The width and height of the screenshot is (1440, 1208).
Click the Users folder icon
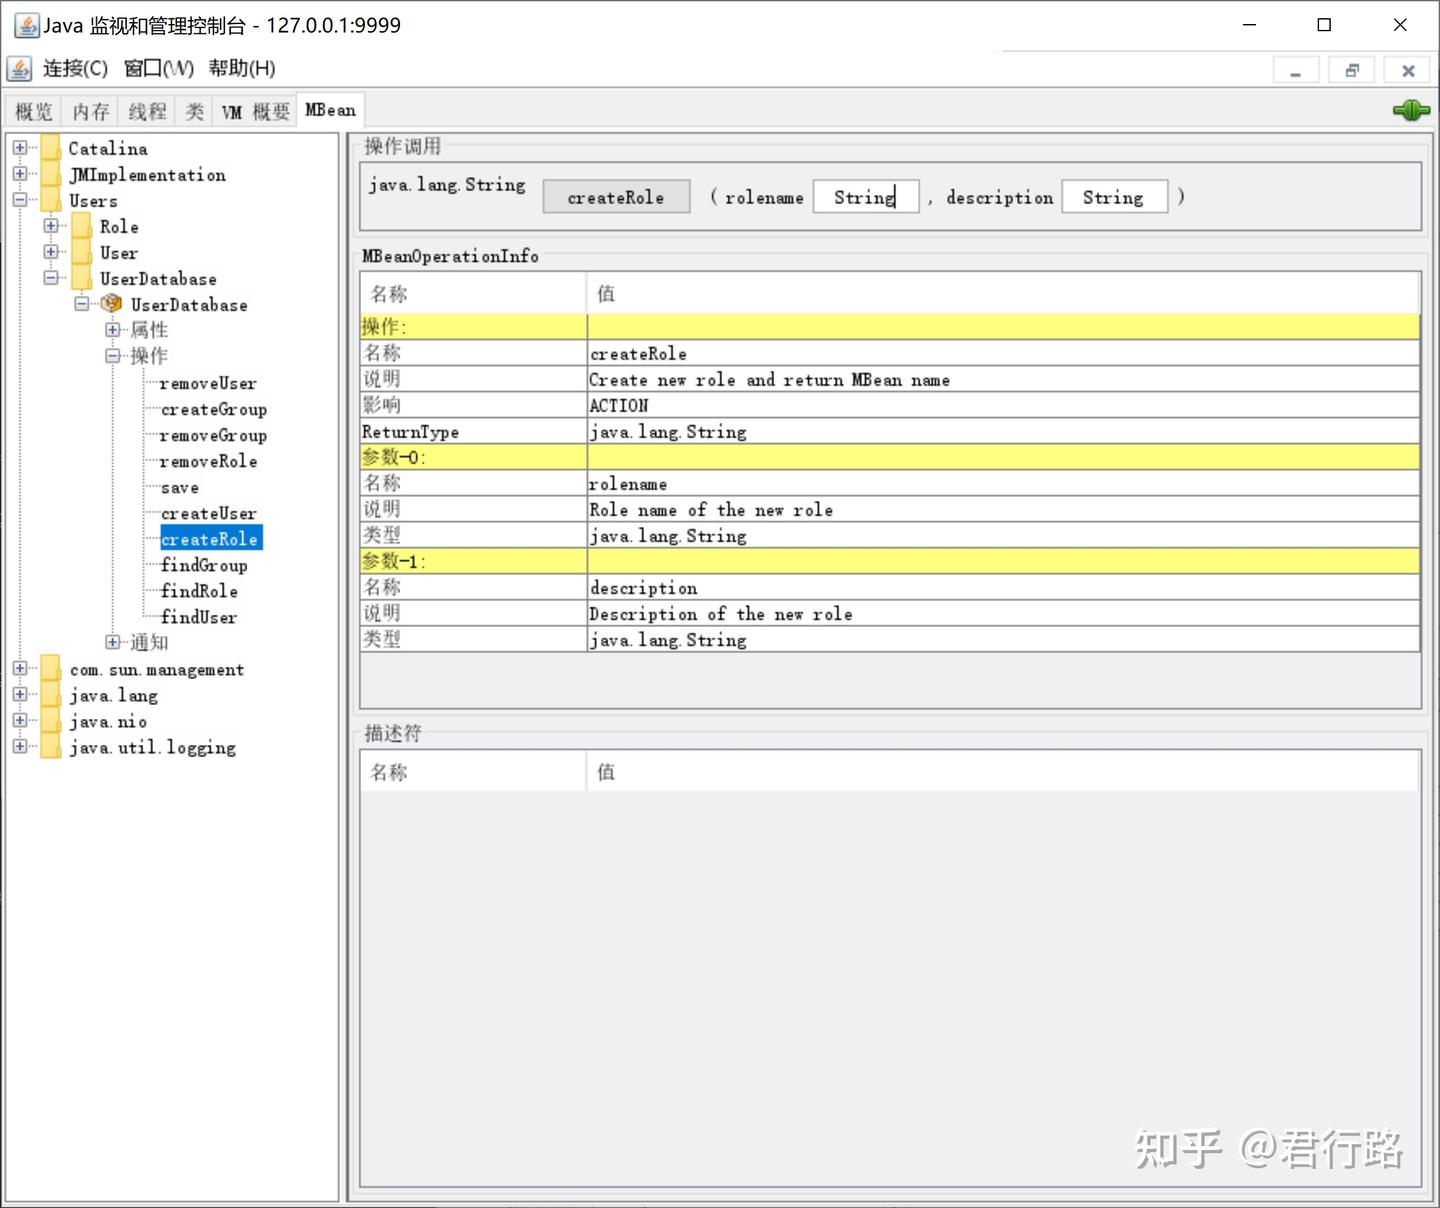50,200
